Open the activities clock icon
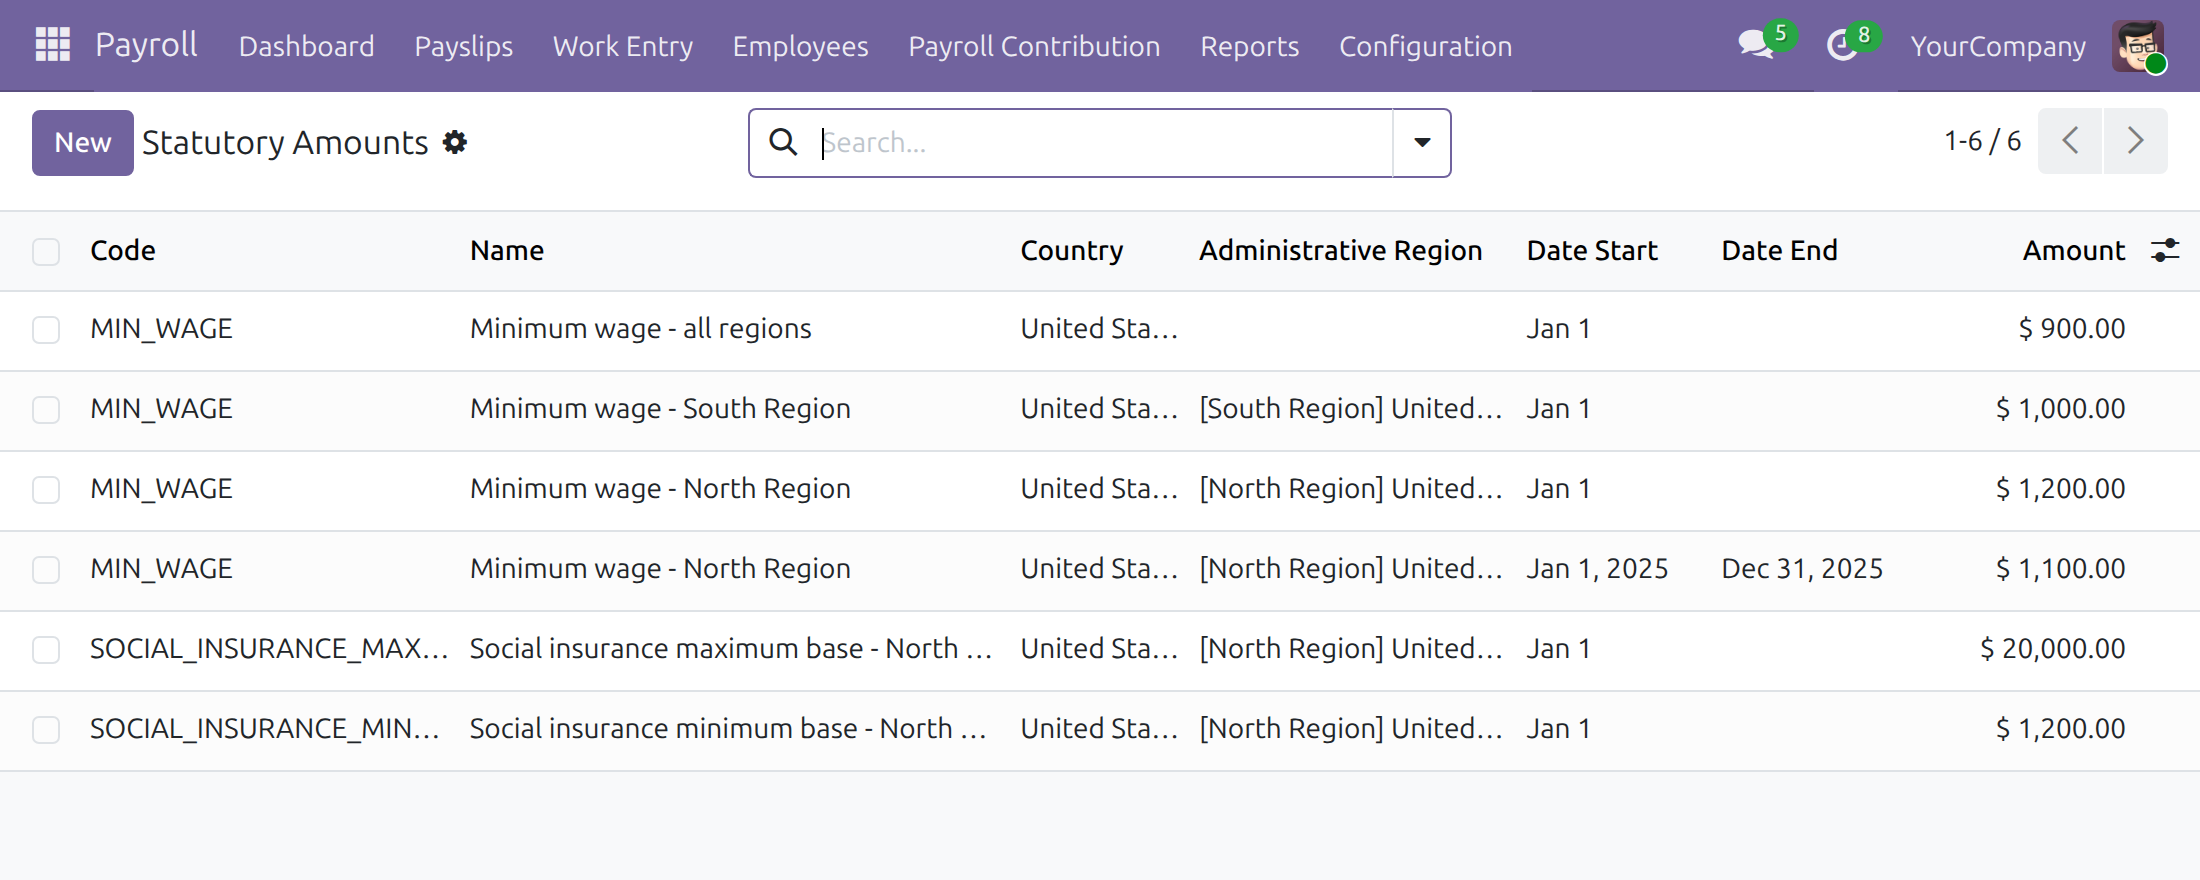Viewport: 2200px width, 880px height. [1841, 45]
